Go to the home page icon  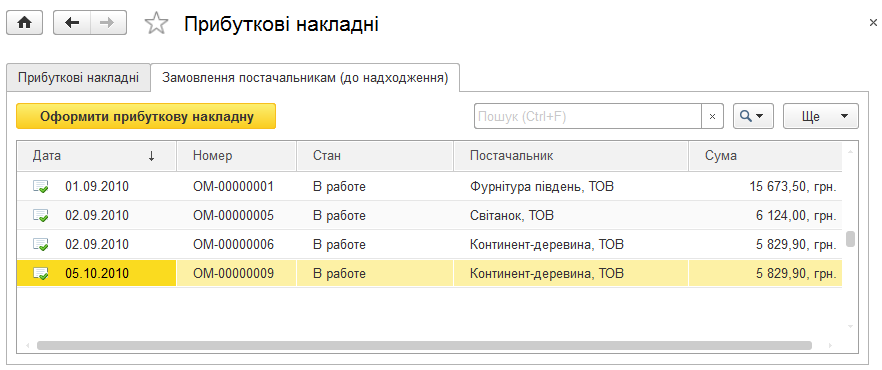[24, 23]
